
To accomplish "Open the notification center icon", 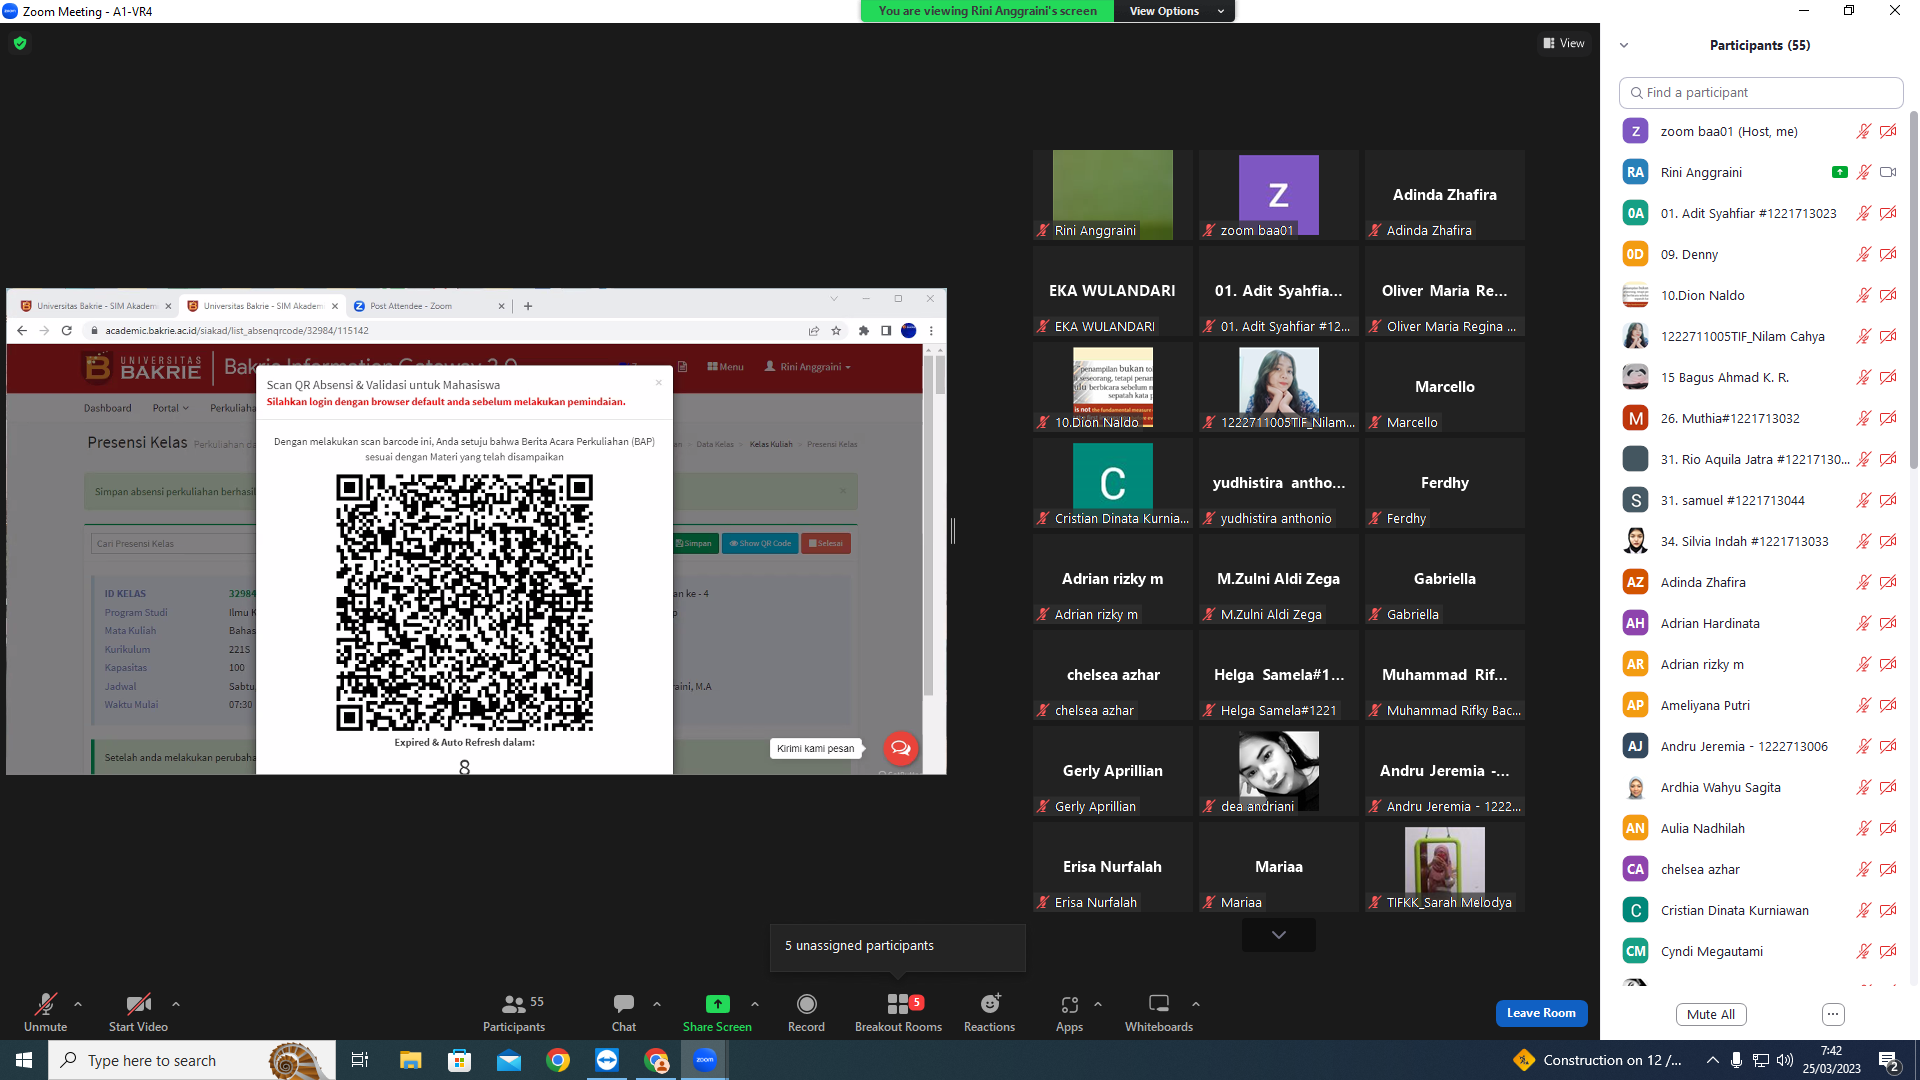I will tap(1890, 1061).
